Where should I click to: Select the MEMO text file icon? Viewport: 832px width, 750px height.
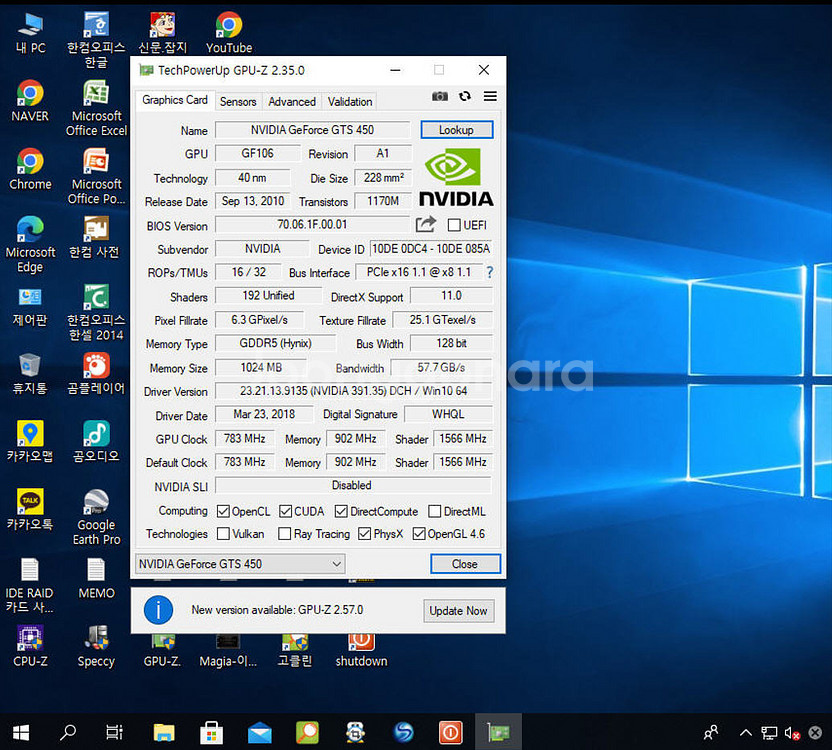96,579
